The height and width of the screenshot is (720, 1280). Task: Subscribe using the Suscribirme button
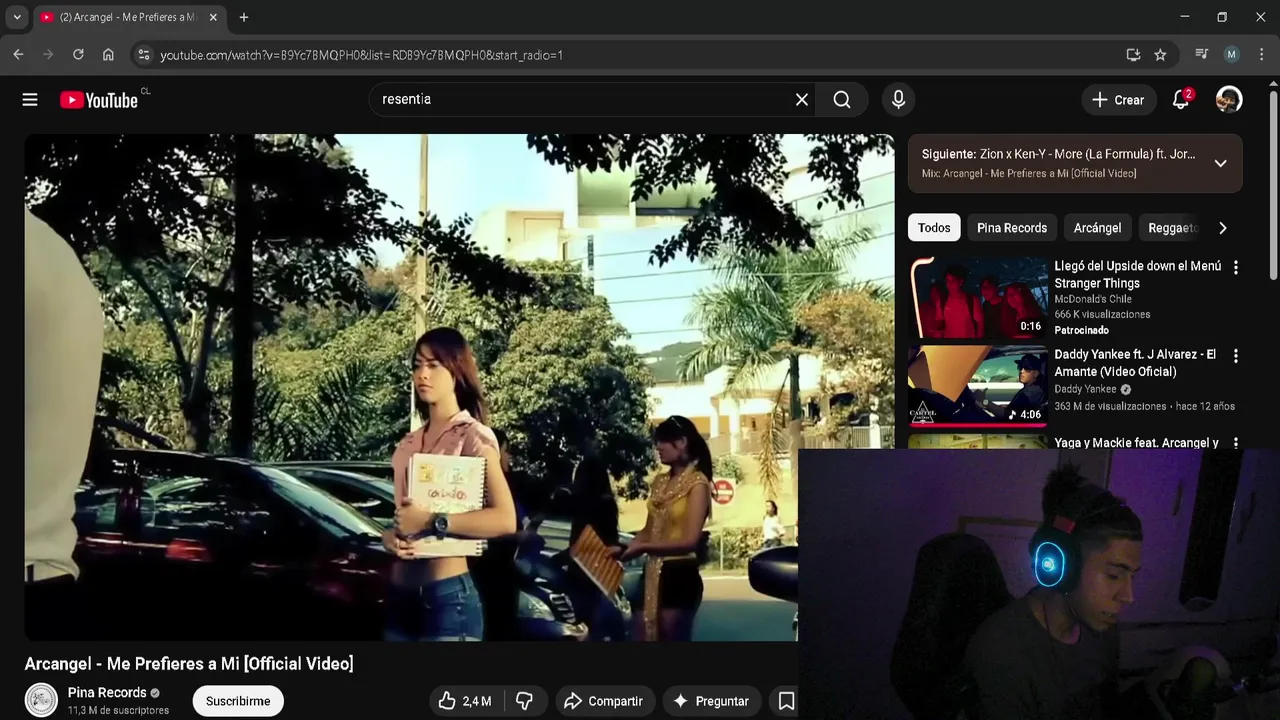(x=238, y=701)
